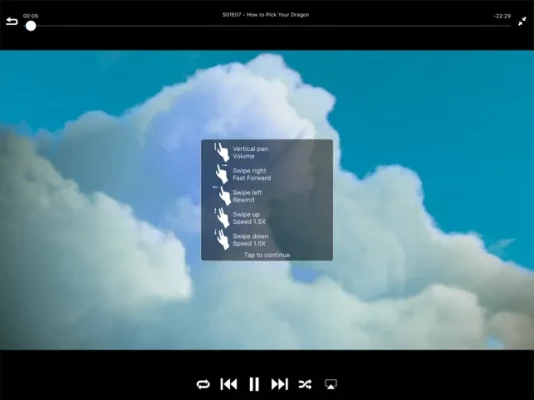This screenshot has width=534, height=400.
Task: Exit fullscreen with the shrink icon
Action: pyautogui.click(x=522, y=22)
